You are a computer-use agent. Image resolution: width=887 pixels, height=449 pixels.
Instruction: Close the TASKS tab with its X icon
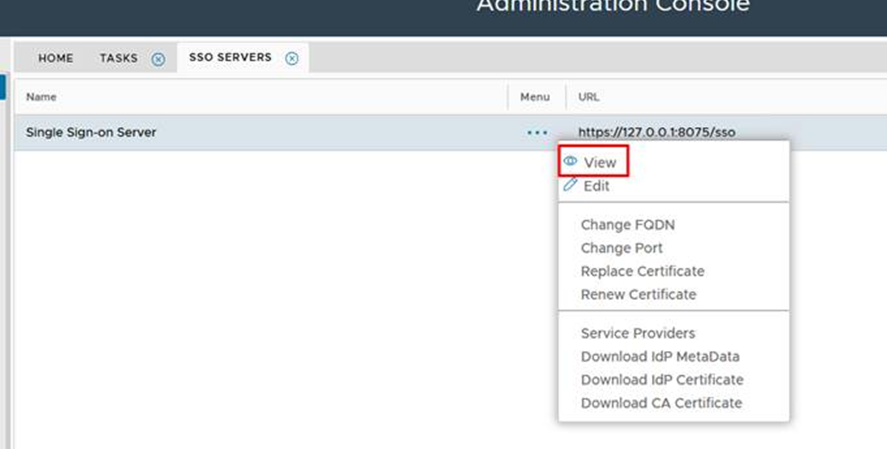click(x=158, y=59)
